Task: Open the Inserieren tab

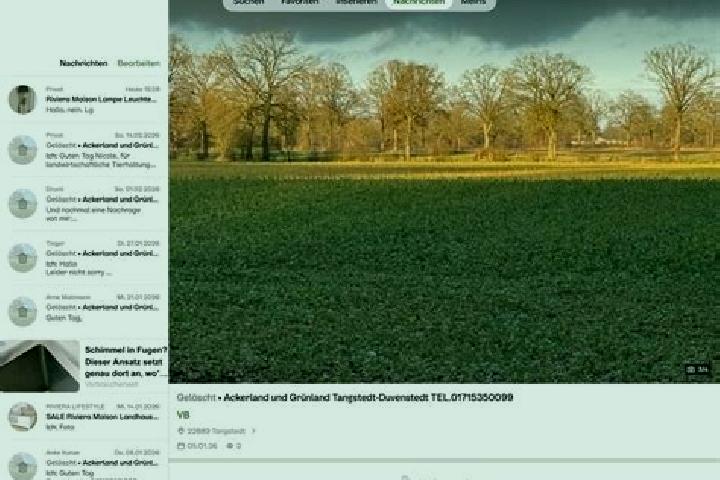Action: 356,2
